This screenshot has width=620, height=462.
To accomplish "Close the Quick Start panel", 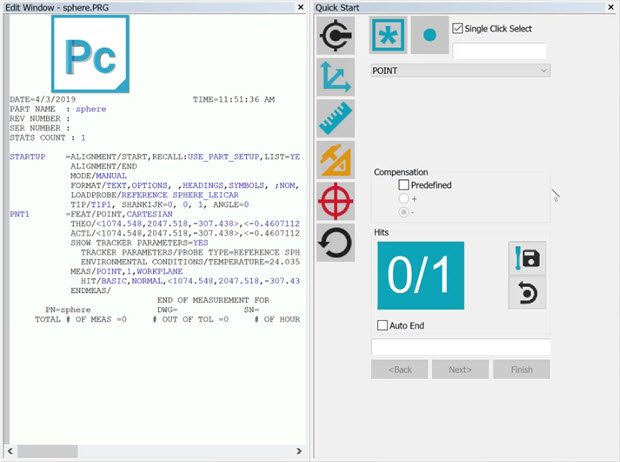I will pos(609,7).
